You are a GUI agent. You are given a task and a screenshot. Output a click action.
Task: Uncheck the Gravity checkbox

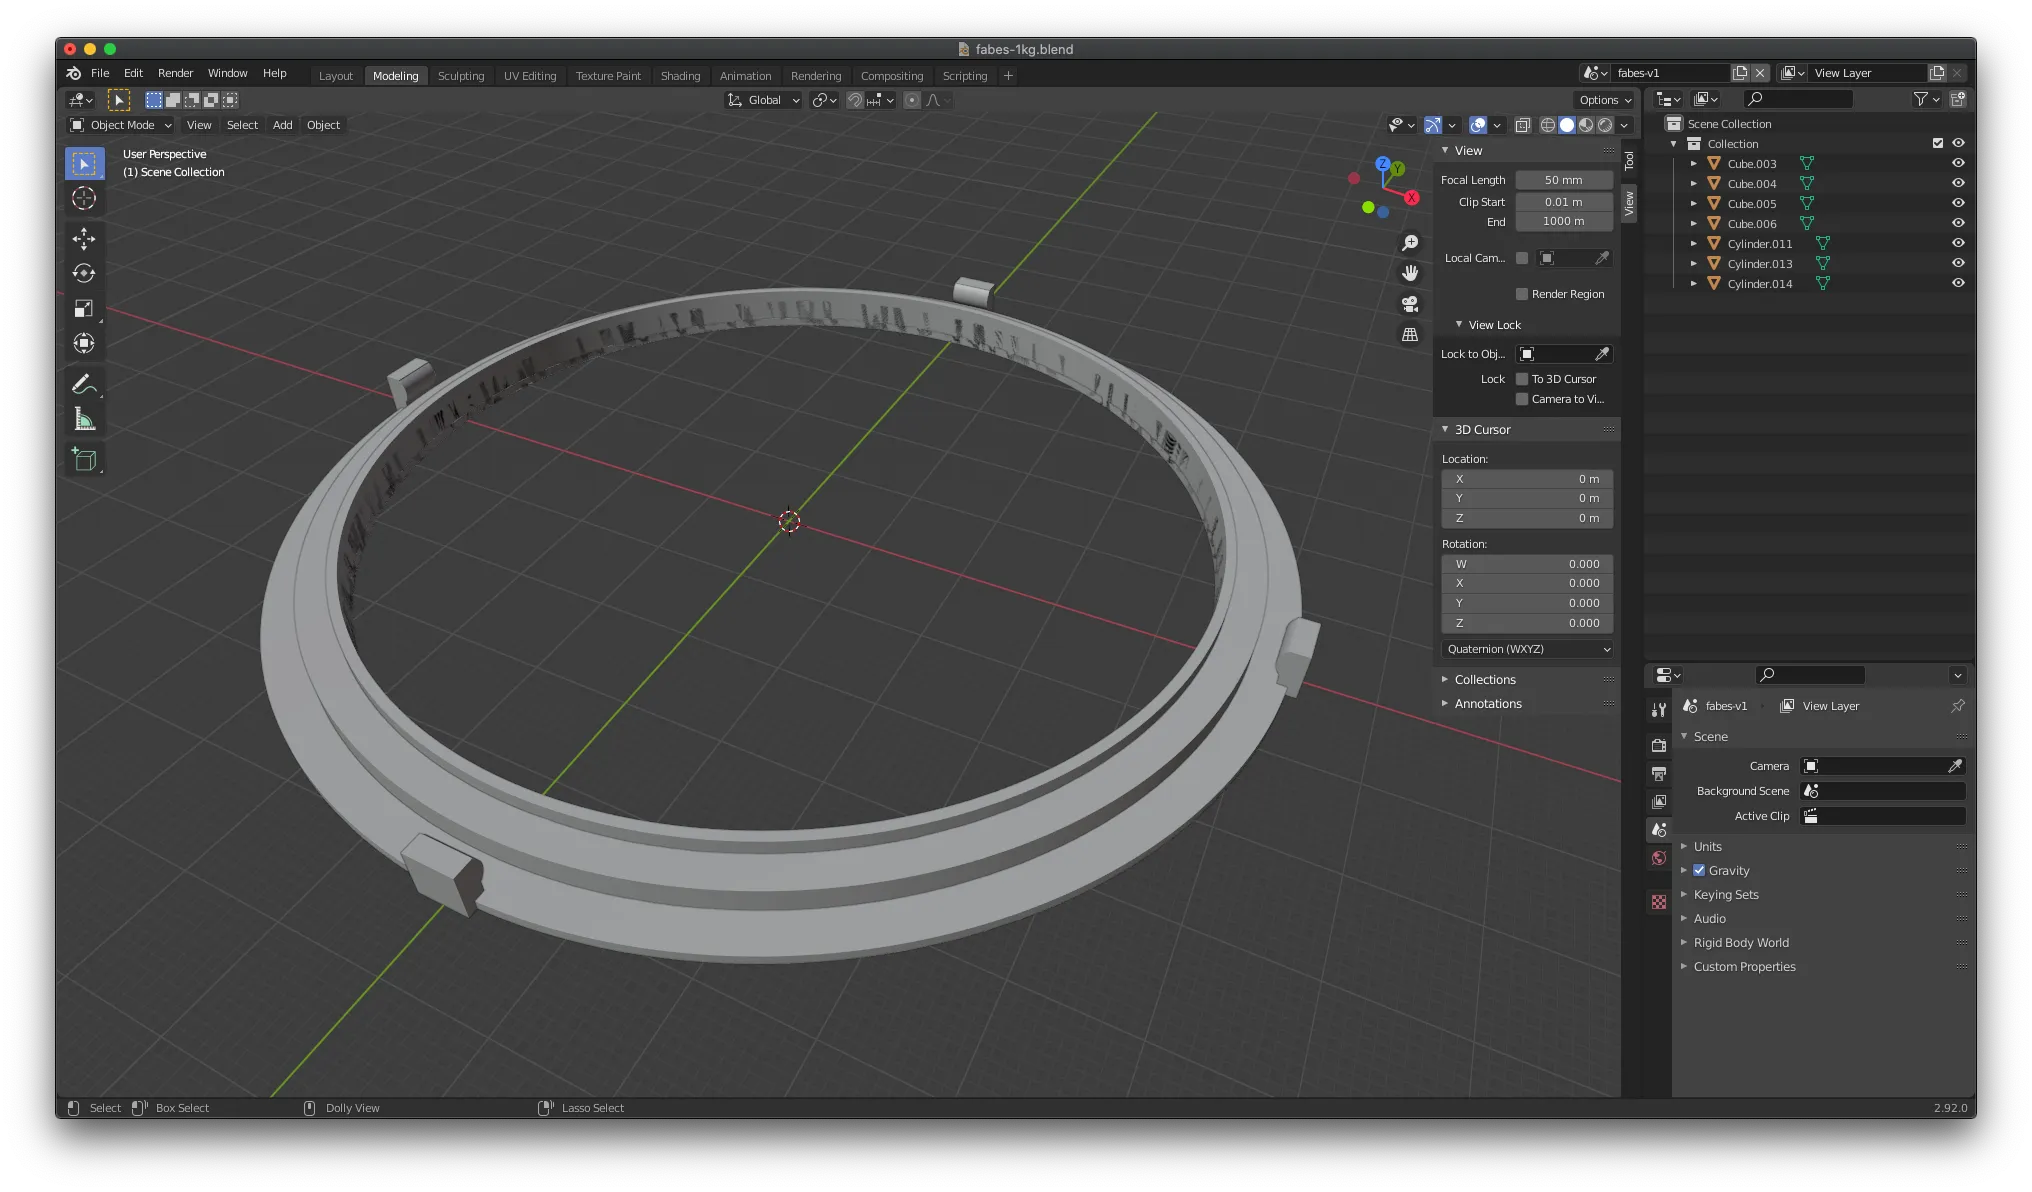tap(1699, 870)
